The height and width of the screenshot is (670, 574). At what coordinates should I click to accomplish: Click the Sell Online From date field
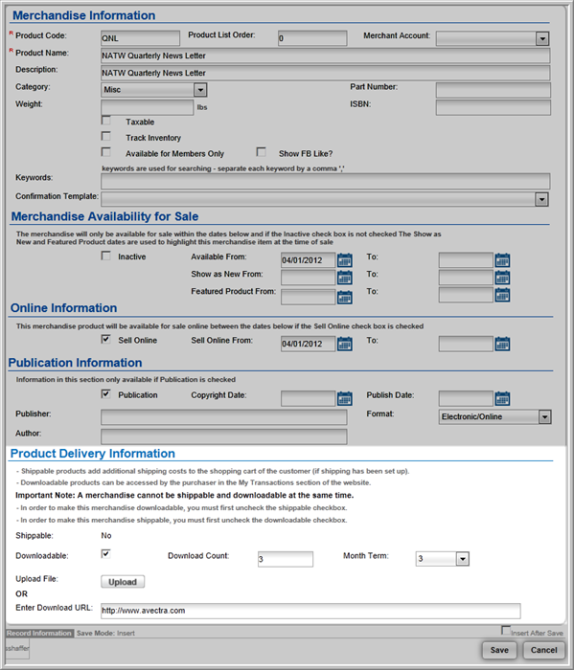coord(308,344)
